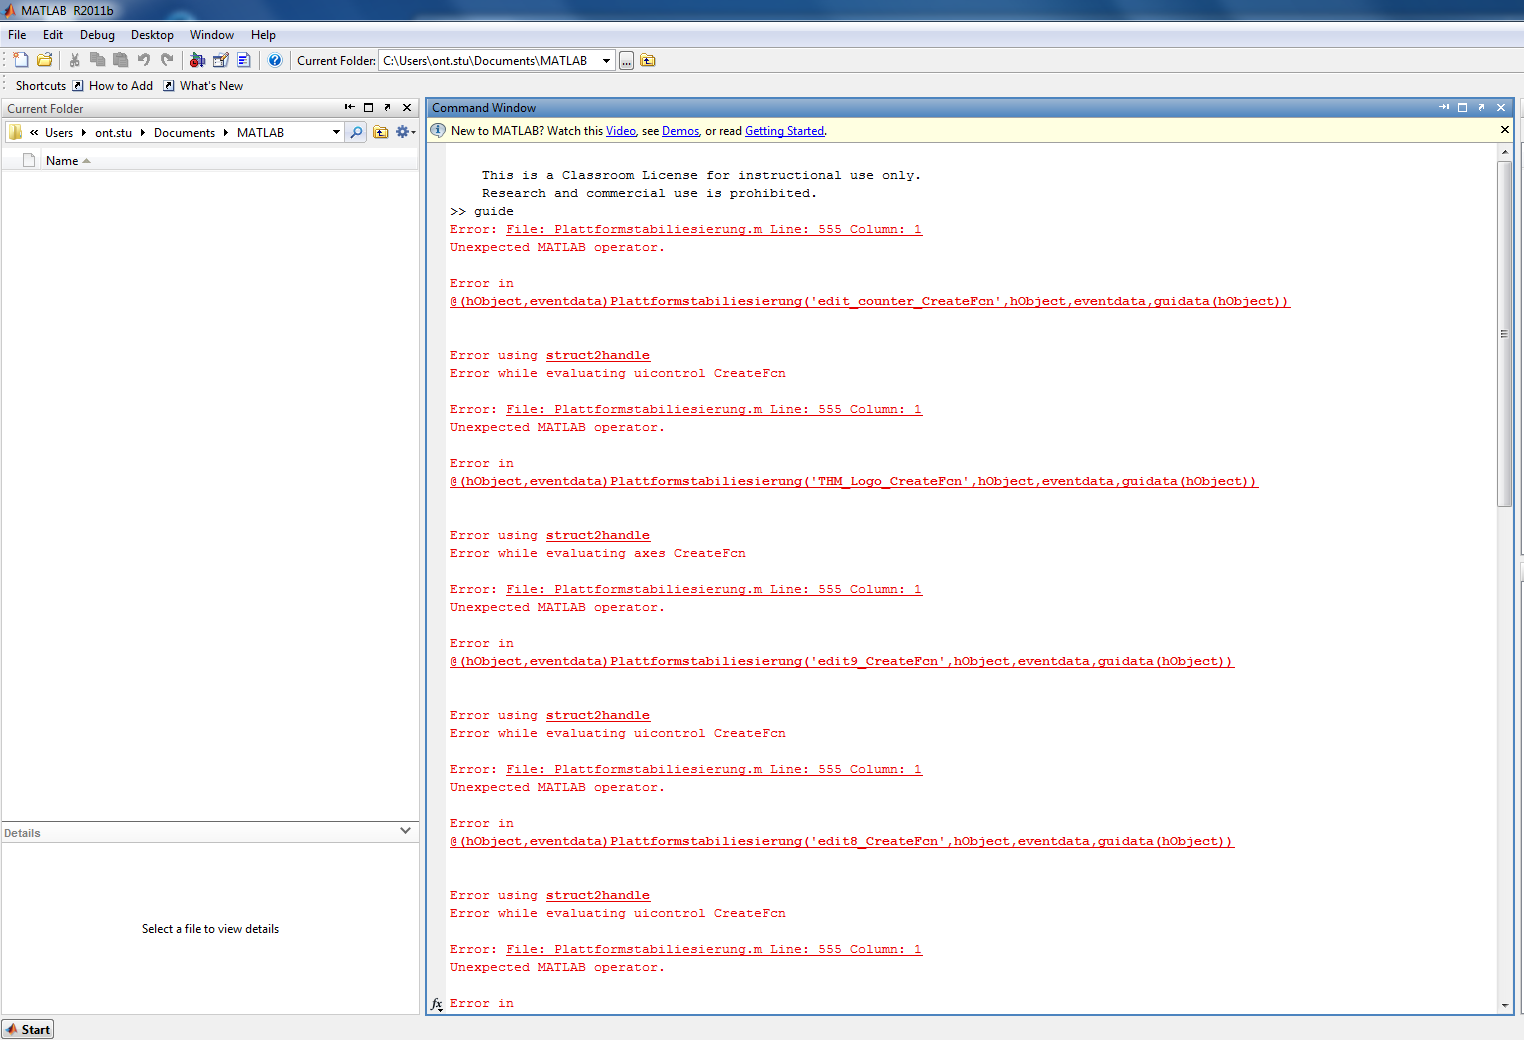Browse for folder using ellipsis button

point(627,61)
